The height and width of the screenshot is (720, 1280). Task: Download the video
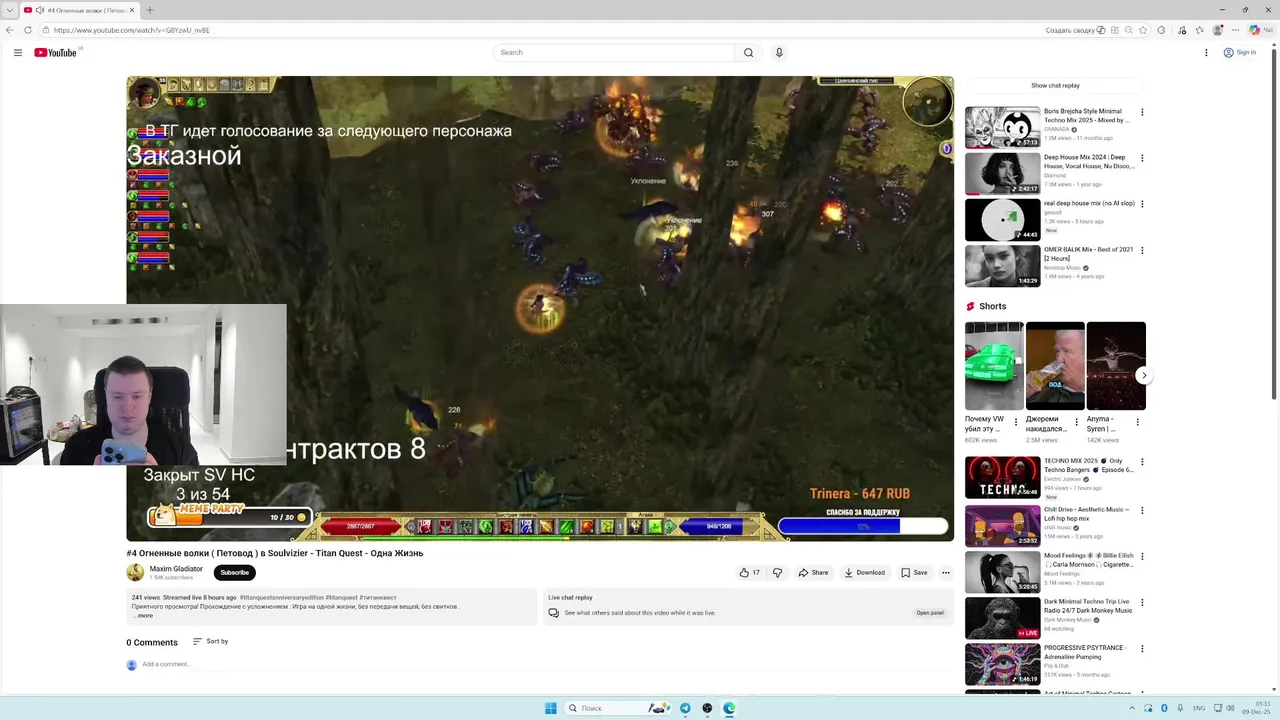coord(864,572)
